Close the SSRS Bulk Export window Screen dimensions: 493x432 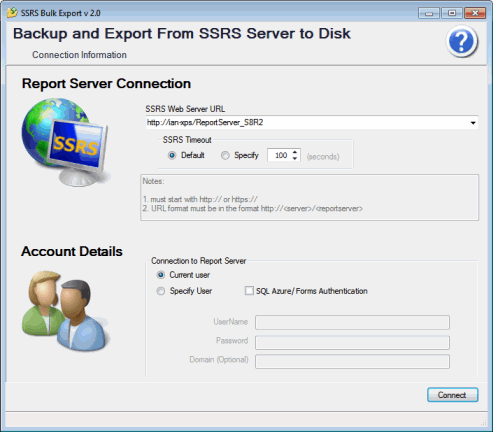(x=475, y=13)
